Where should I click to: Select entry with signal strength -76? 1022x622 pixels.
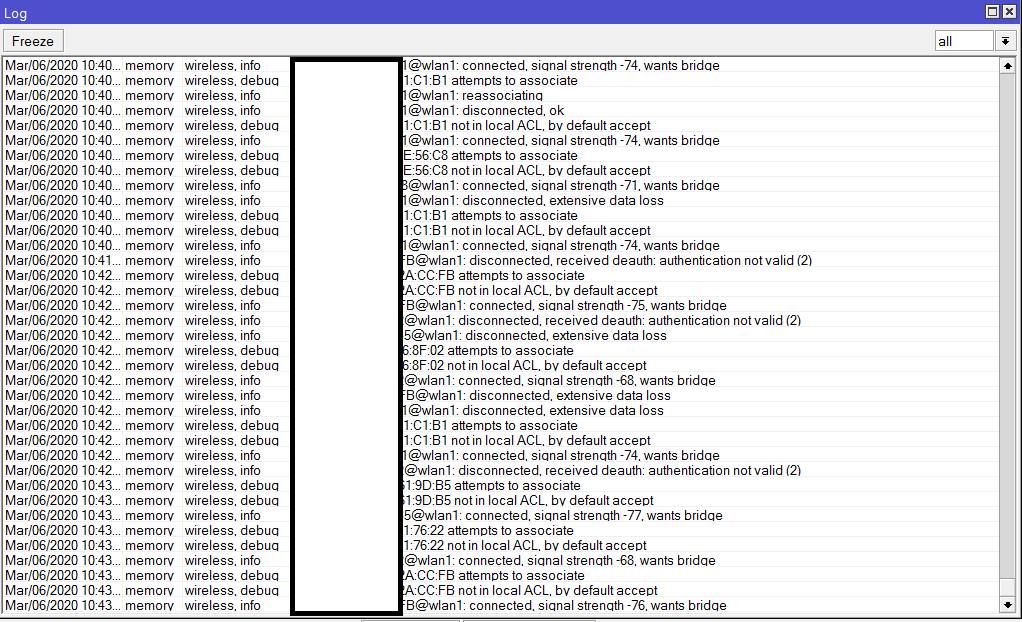coord(501,606)
